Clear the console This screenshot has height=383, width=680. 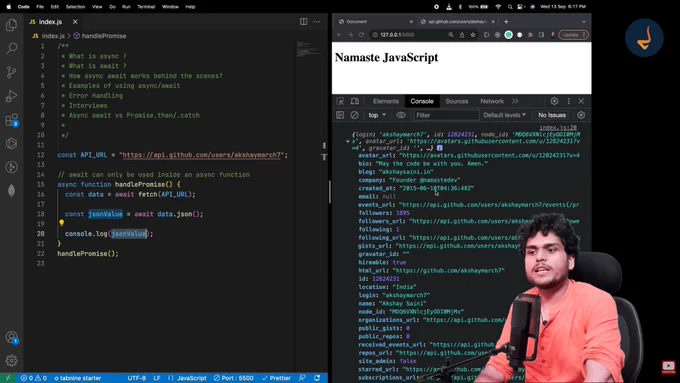pyautogui.click(x=354, y=115)
